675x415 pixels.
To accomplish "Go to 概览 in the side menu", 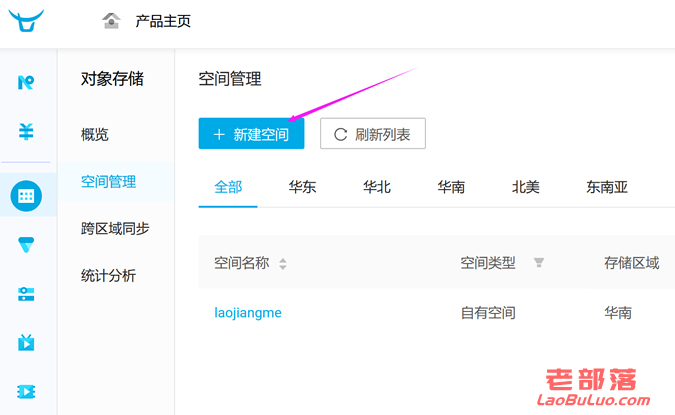I will click(95, 134).
